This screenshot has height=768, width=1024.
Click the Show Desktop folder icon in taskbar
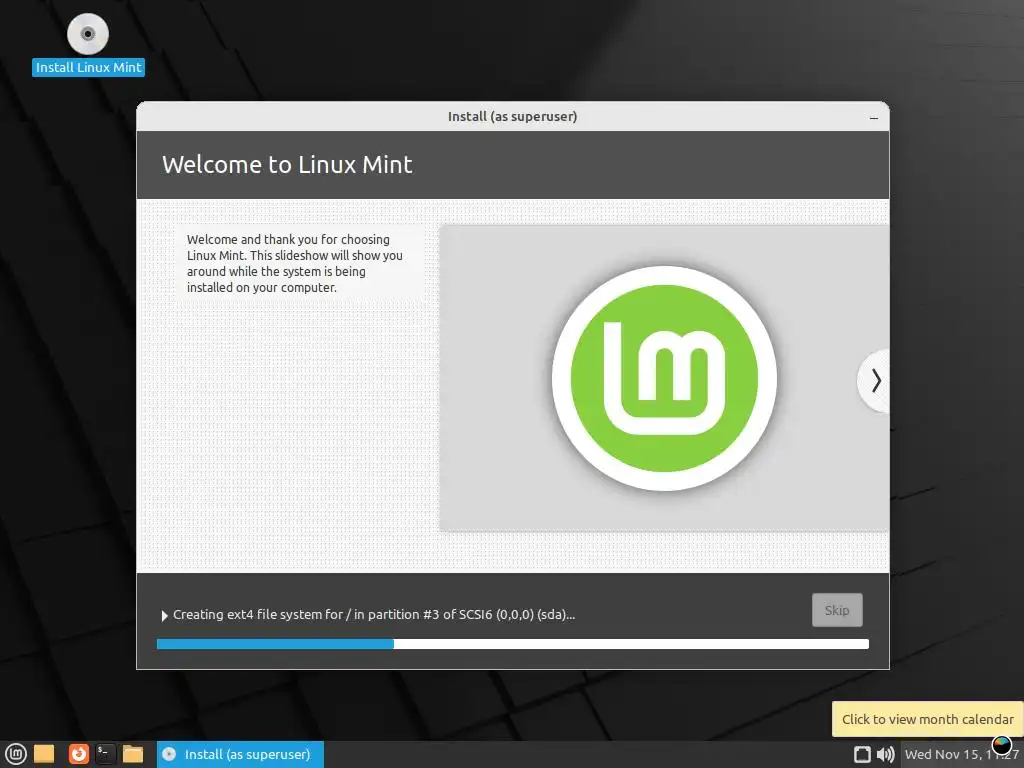[x=44, y=754]
